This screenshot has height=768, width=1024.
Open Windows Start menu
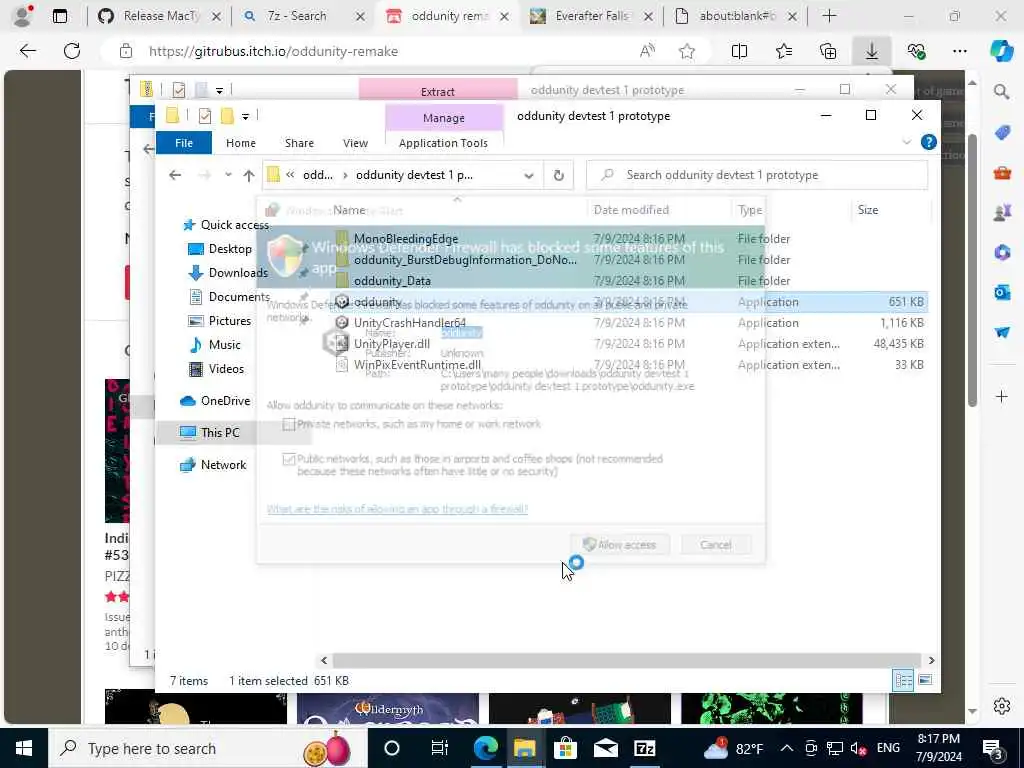(x=24, y=748)
